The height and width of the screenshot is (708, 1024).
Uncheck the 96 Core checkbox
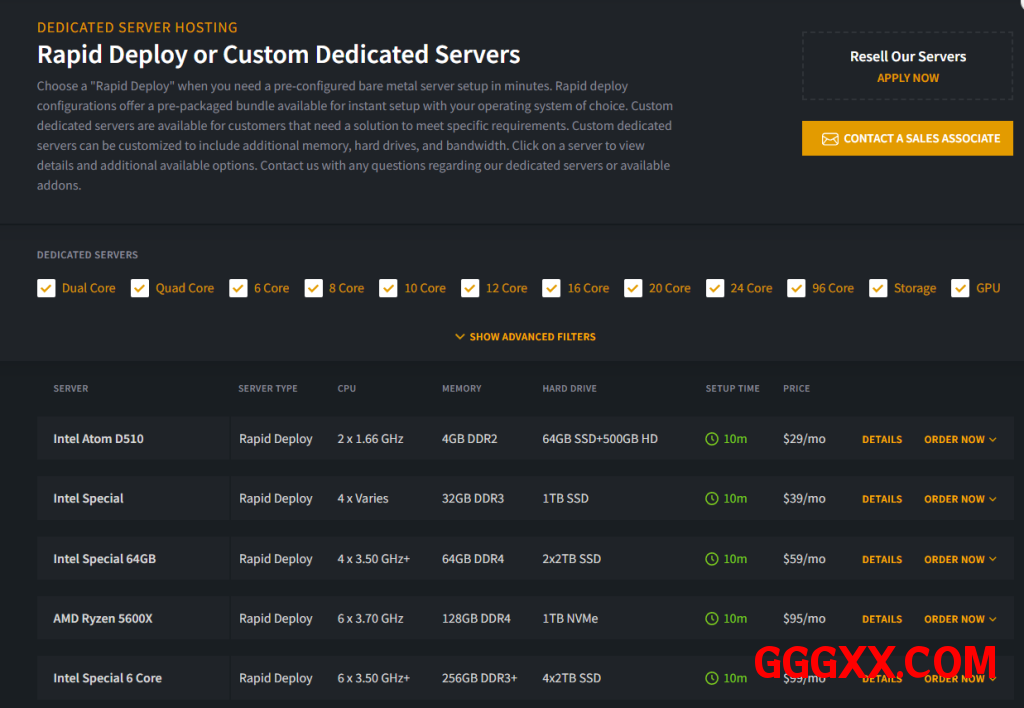pyautogui.click(x=796, y=288)
